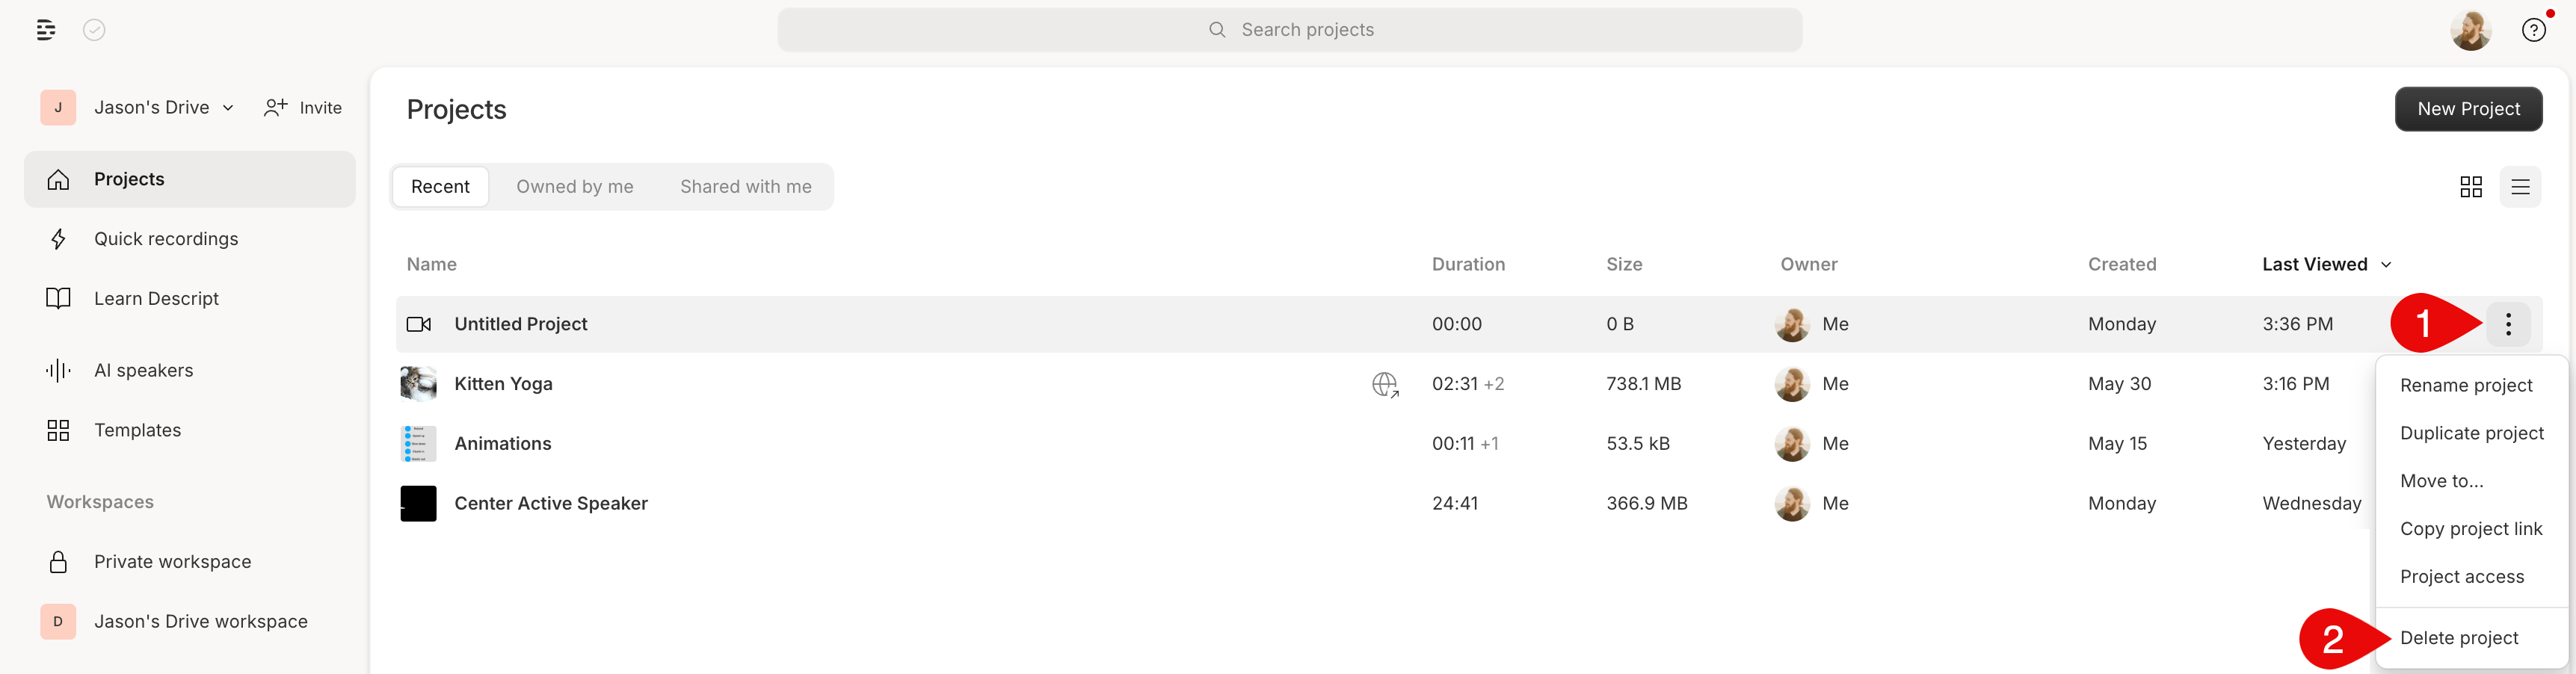
Task: Select the Owned by me tab
Action: coord(575,187)
